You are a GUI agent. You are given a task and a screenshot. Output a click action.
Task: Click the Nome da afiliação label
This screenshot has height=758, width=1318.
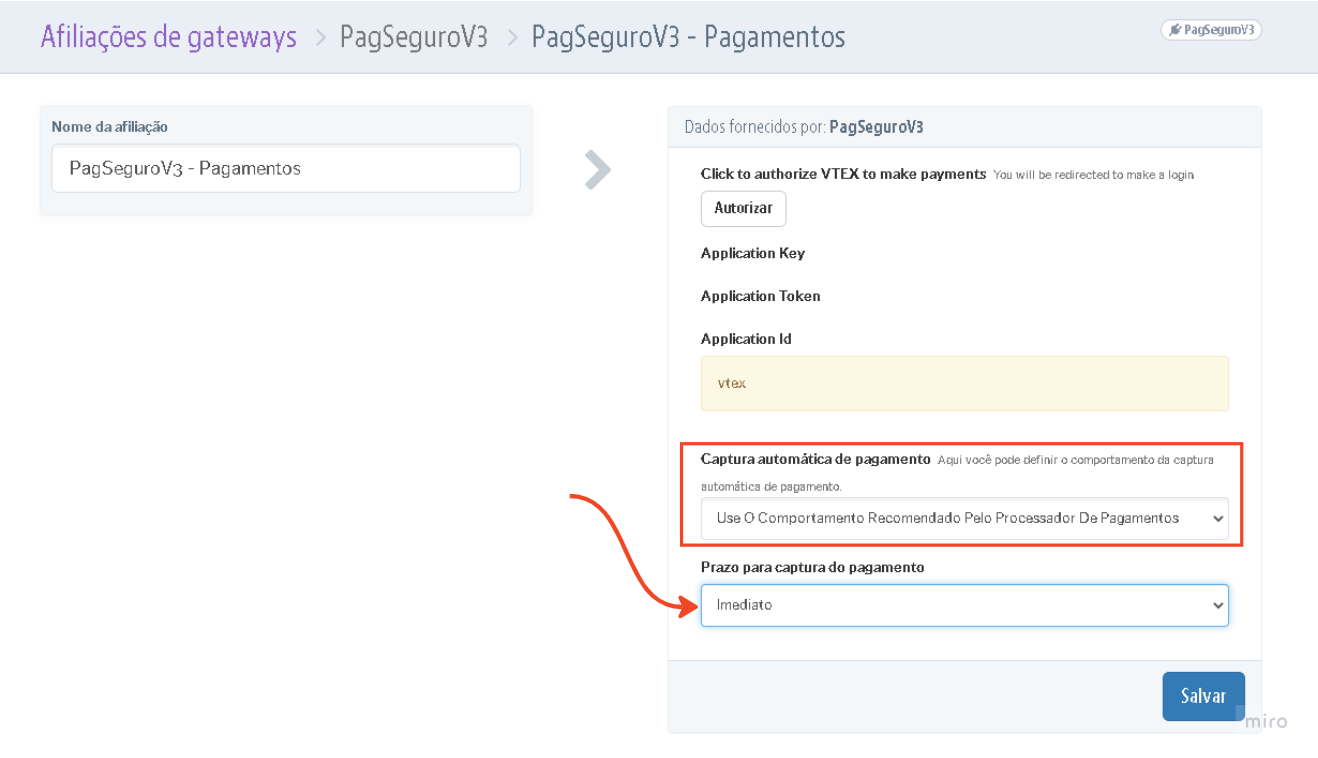(x=110, y=127)
